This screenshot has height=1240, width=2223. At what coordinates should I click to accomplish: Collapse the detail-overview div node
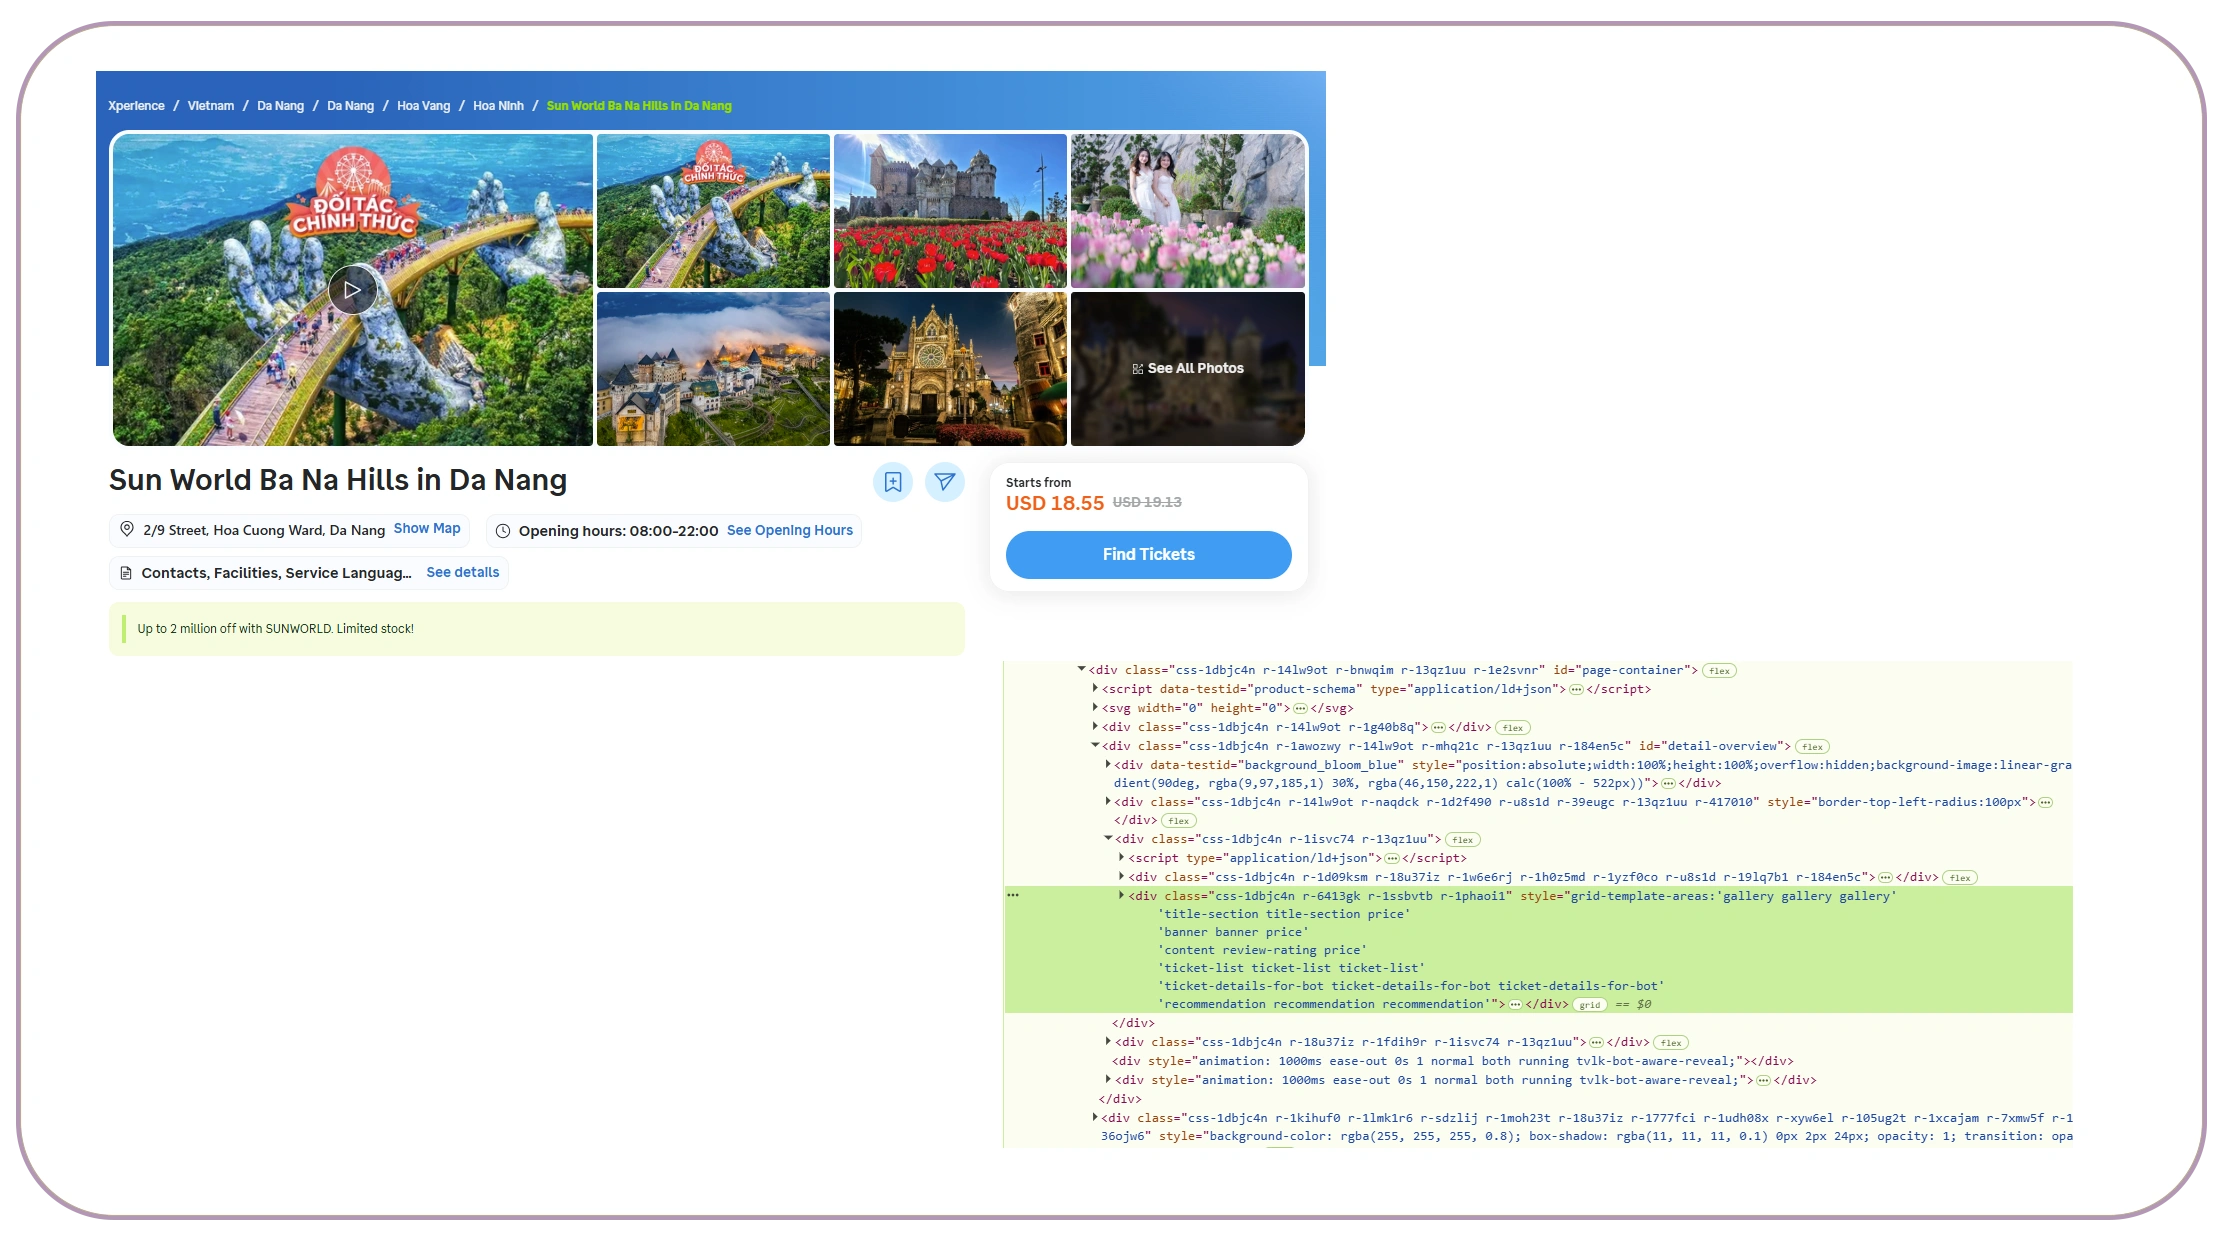click(1095, 745)
